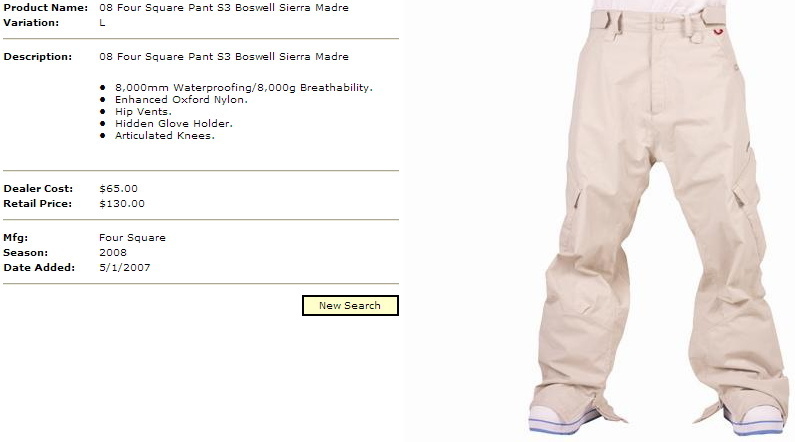Click the Date Added label
The width and height of the screenshot is (795, 442).
39,268
